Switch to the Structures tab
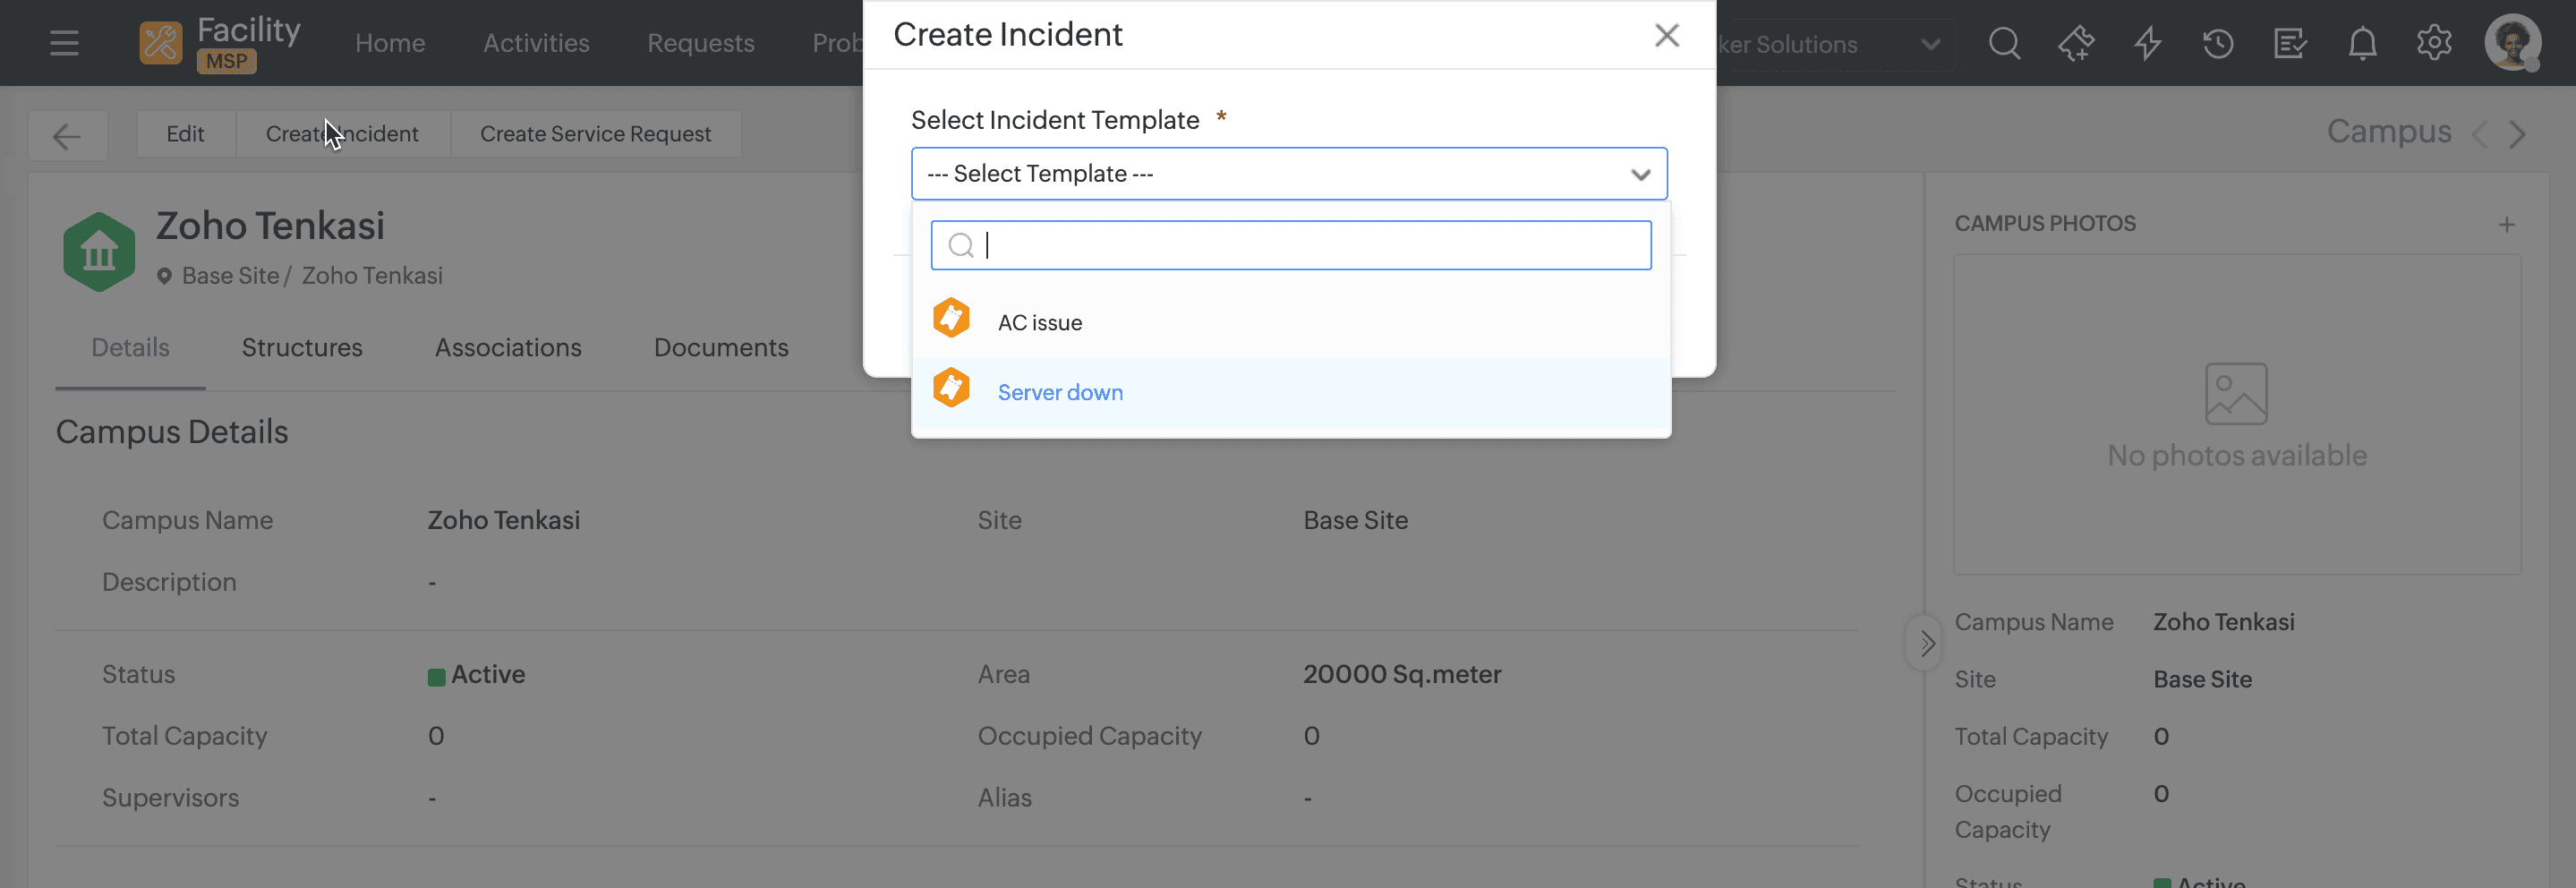The height and width of the screenshot is (888, 2576). (x=302, y=347)
